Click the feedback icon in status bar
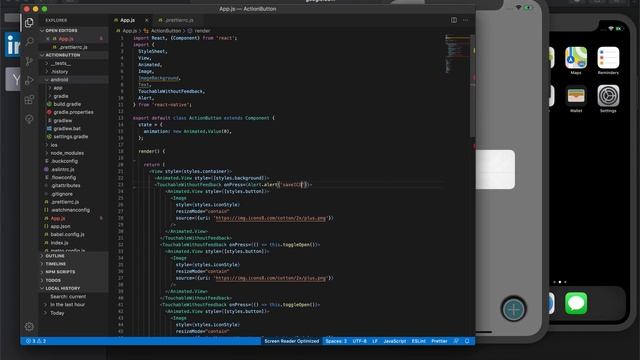640x360 pixels. (456, 341)
